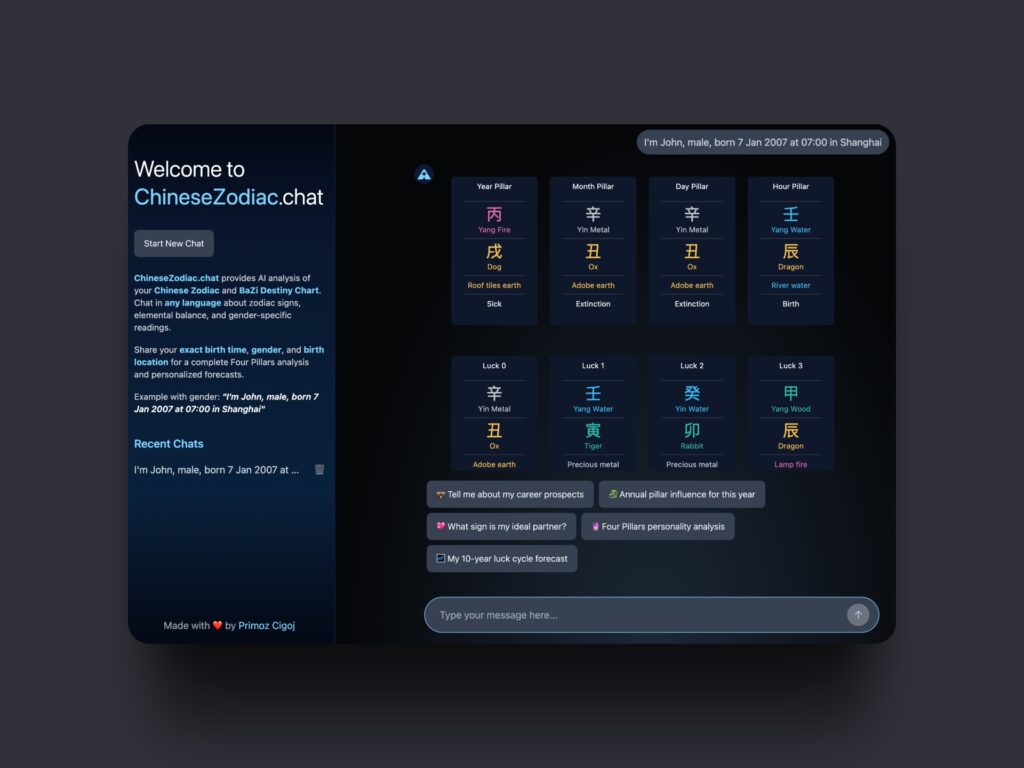Click the assistant avatar icon

[x=424, y=174]
